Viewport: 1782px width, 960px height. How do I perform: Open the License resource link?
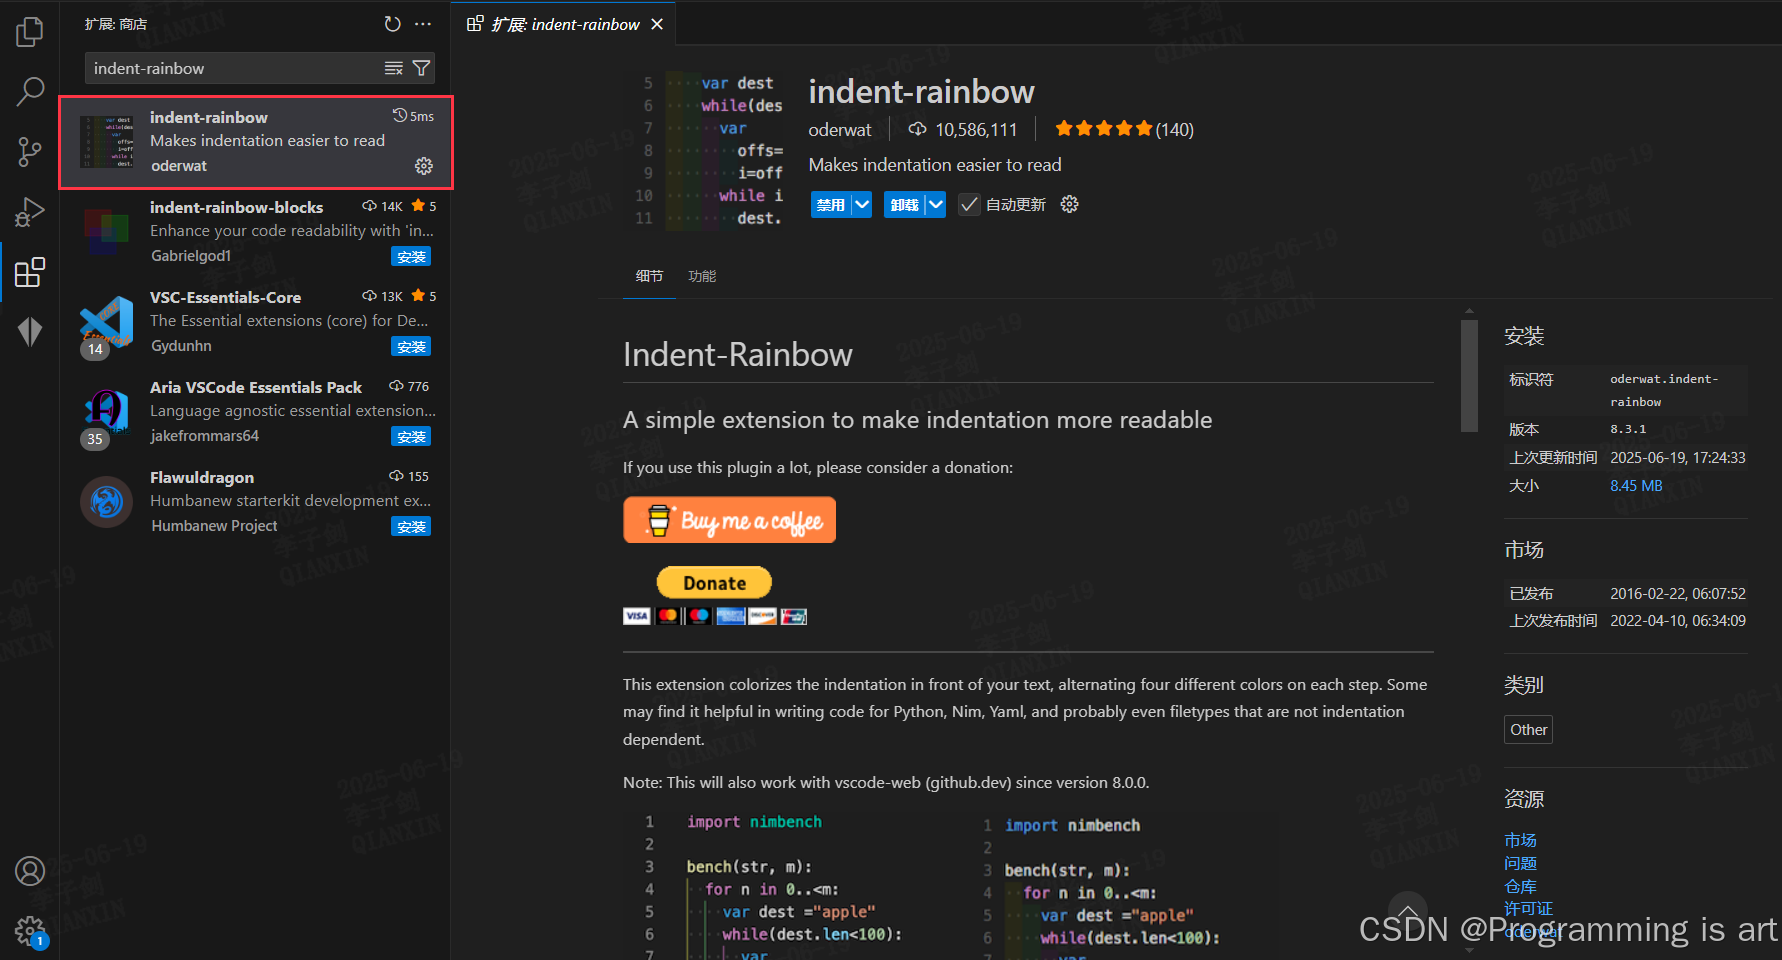1528,908
